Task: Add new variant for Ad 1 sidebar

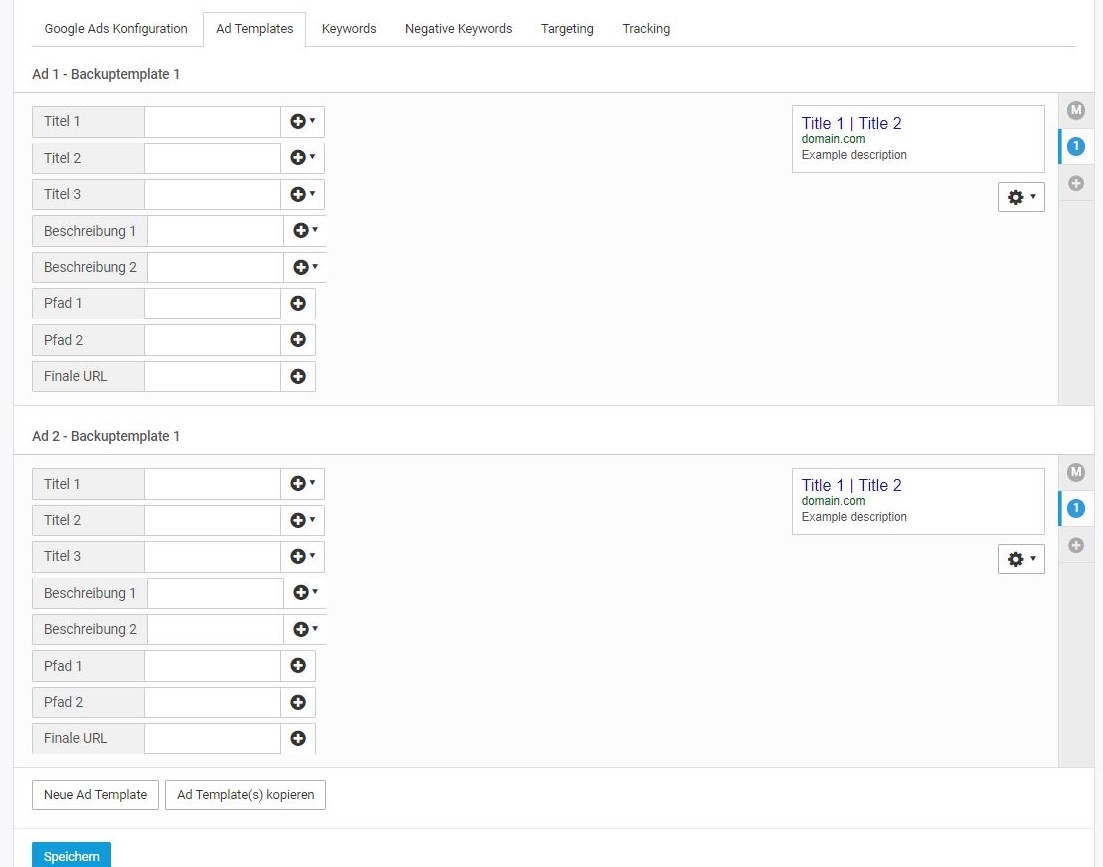Action: tap(1076, 184)
